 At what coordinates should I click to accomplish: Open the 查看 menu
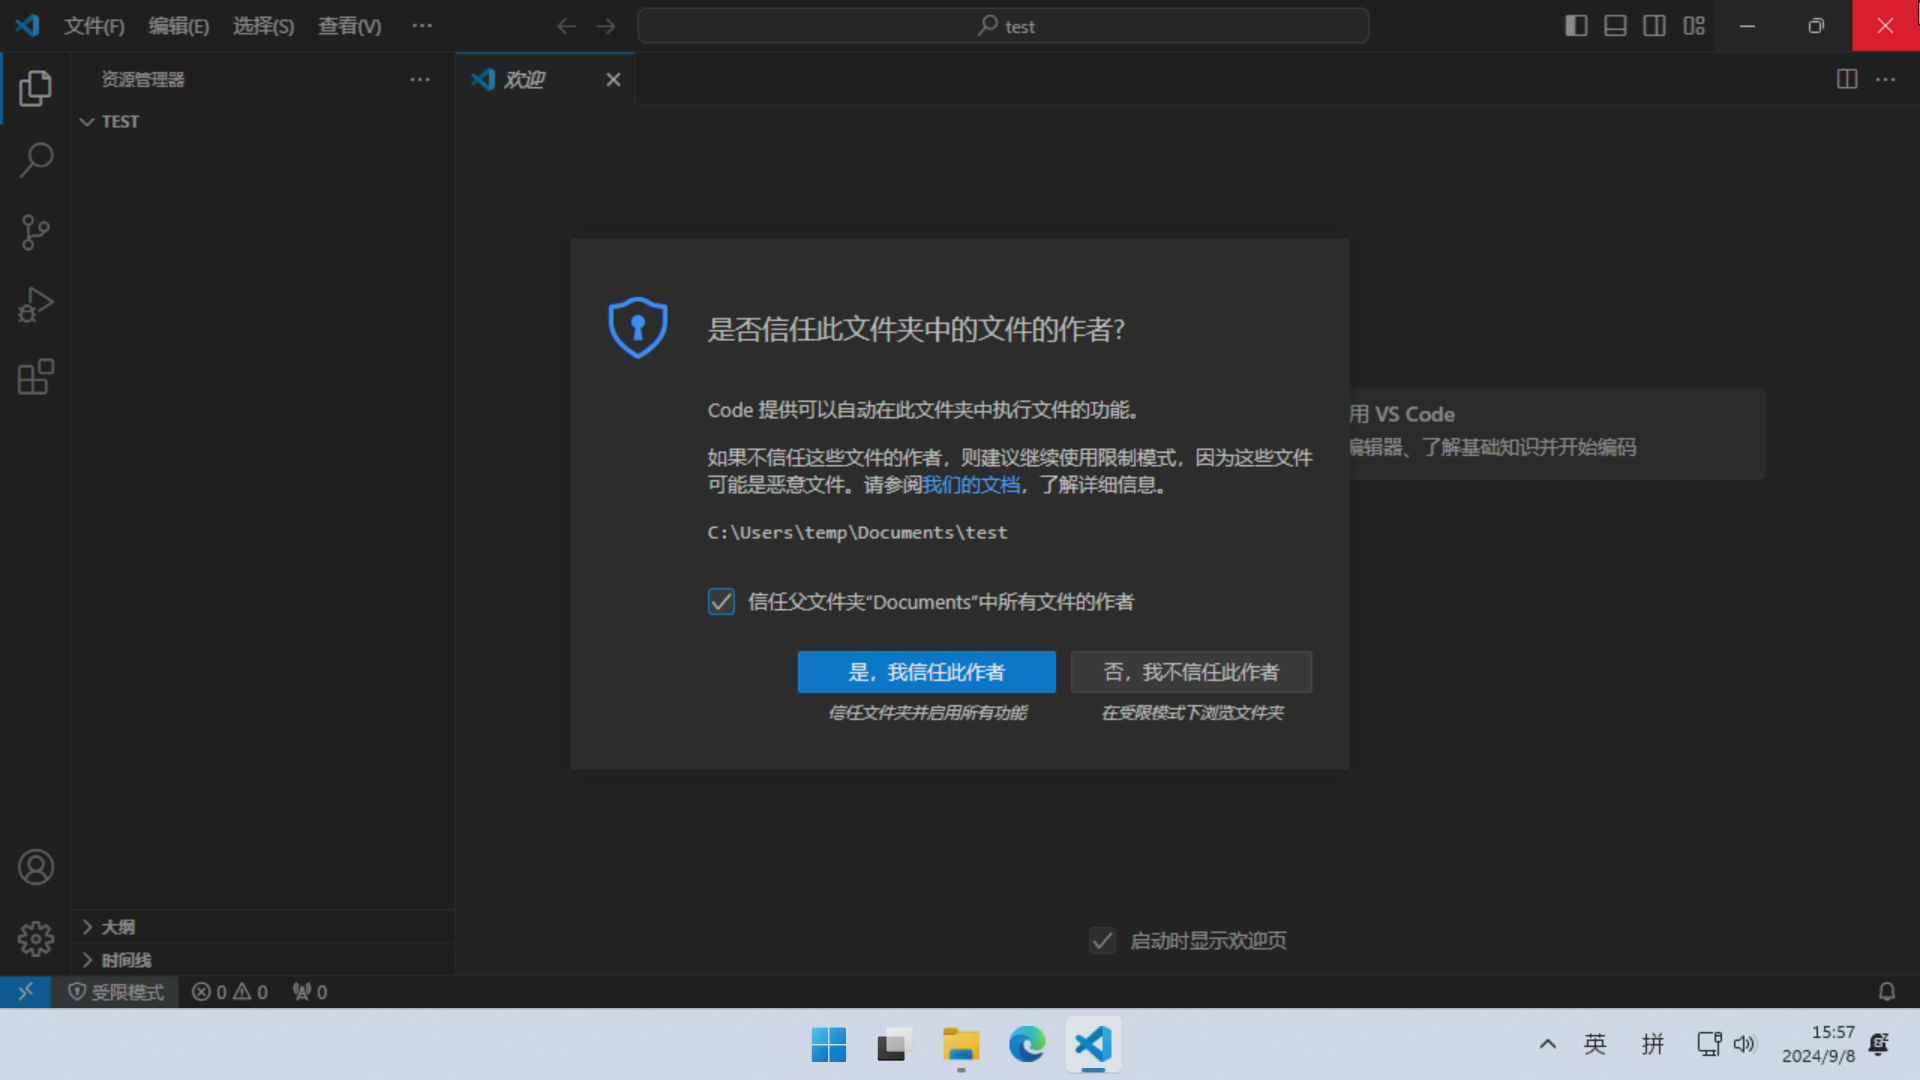(x=348, y=26)
